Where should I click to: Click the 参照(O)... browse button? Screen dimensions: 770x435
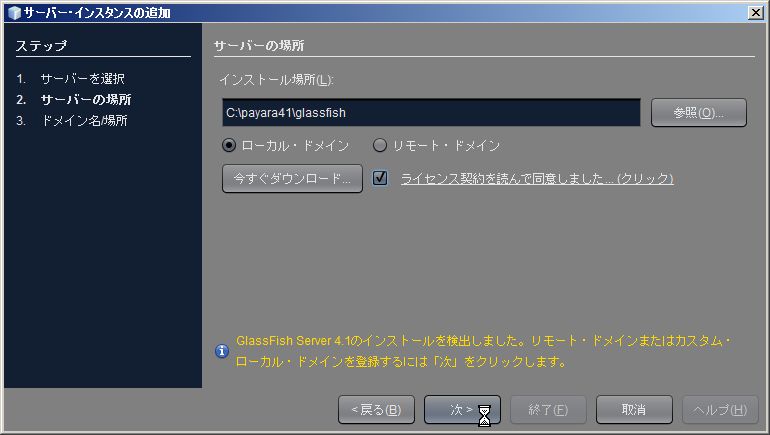698,112
